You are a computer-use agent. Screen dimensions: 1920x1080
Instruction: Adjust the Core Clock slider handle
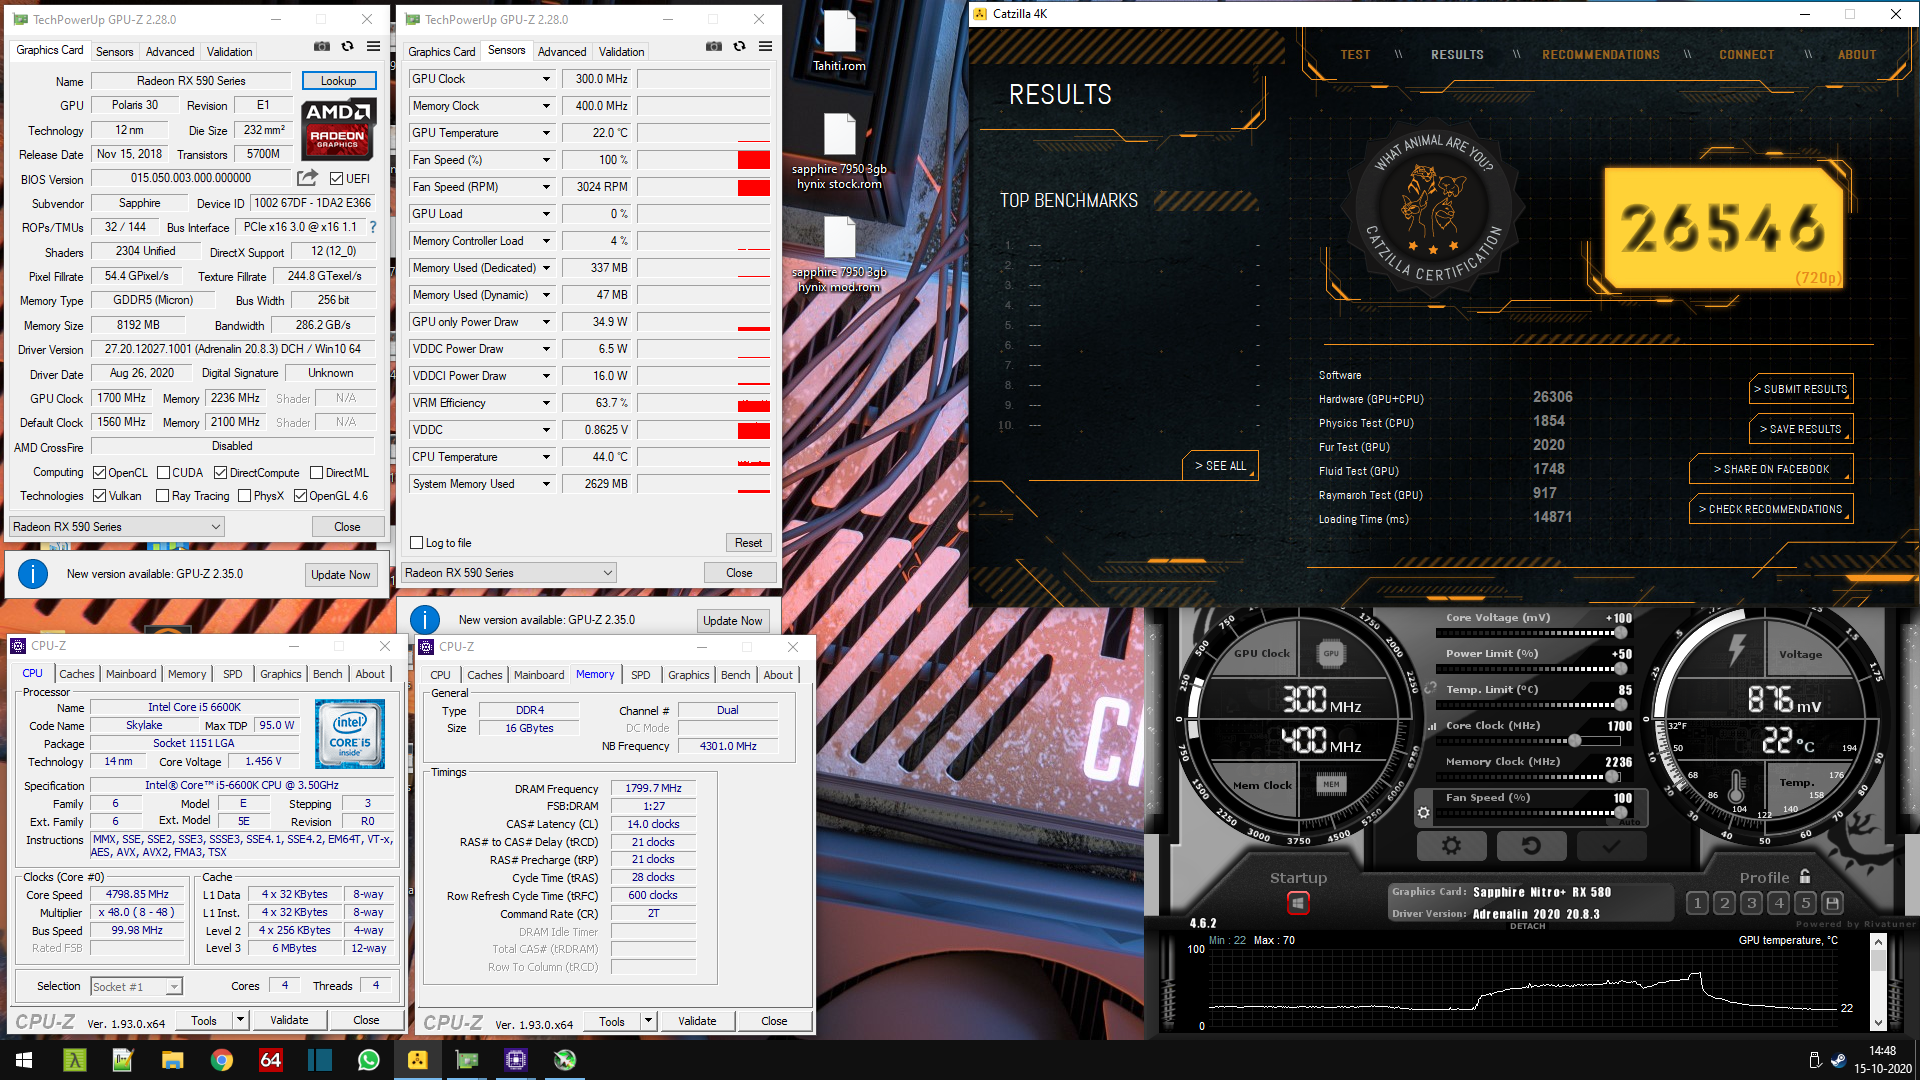(1575, 741)
